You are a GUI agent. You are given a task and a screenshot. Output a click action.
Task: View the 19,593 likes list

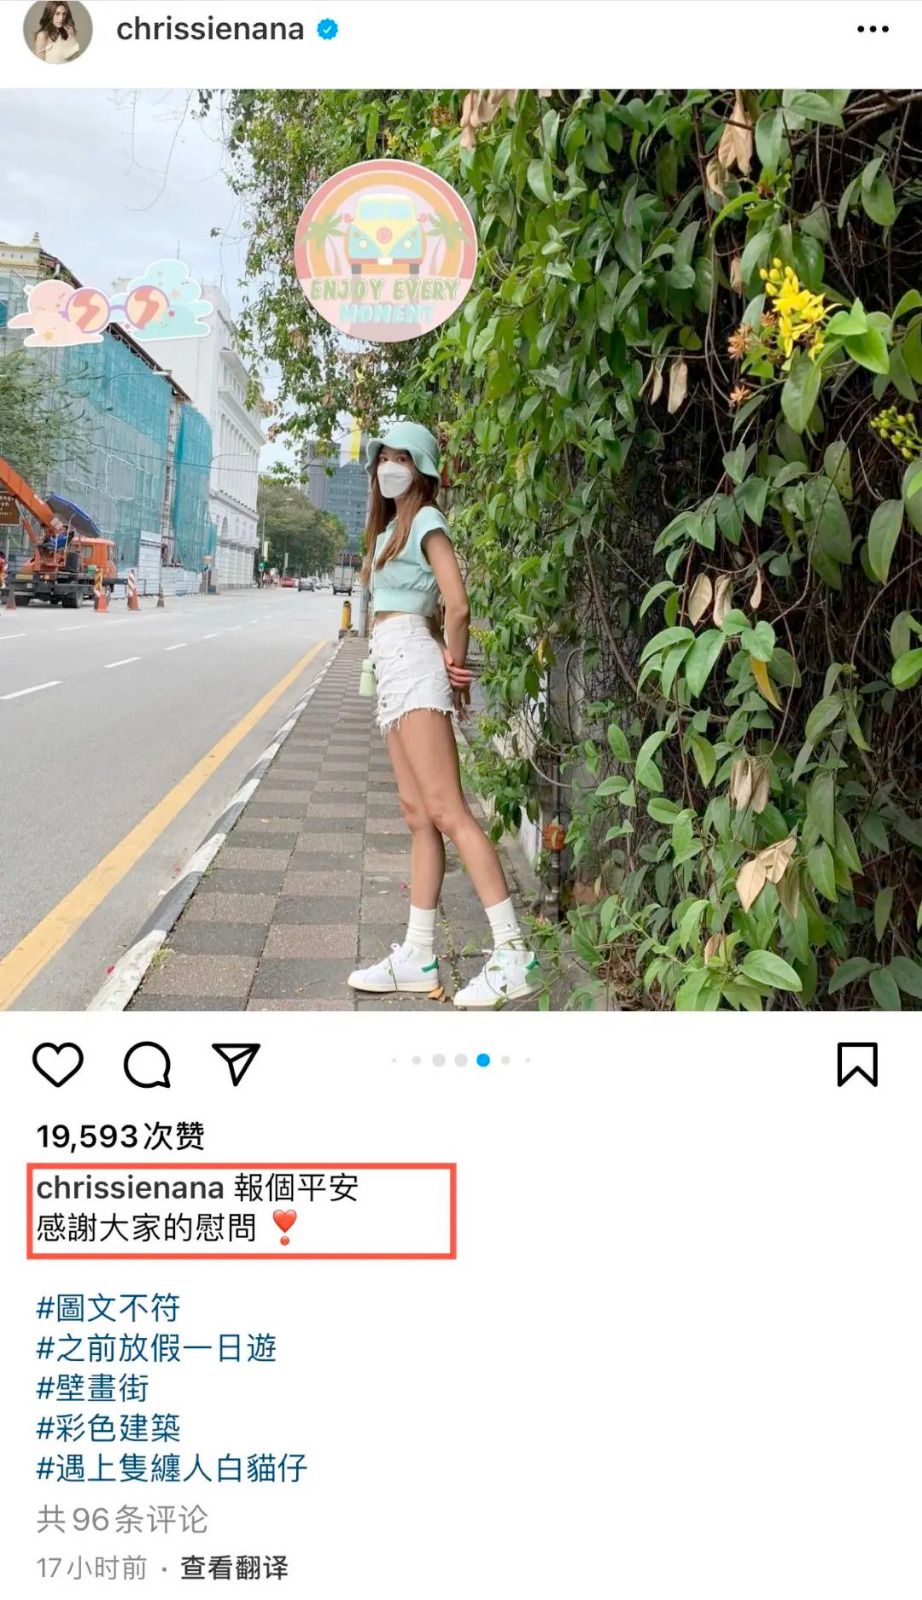coord(120,1136)
